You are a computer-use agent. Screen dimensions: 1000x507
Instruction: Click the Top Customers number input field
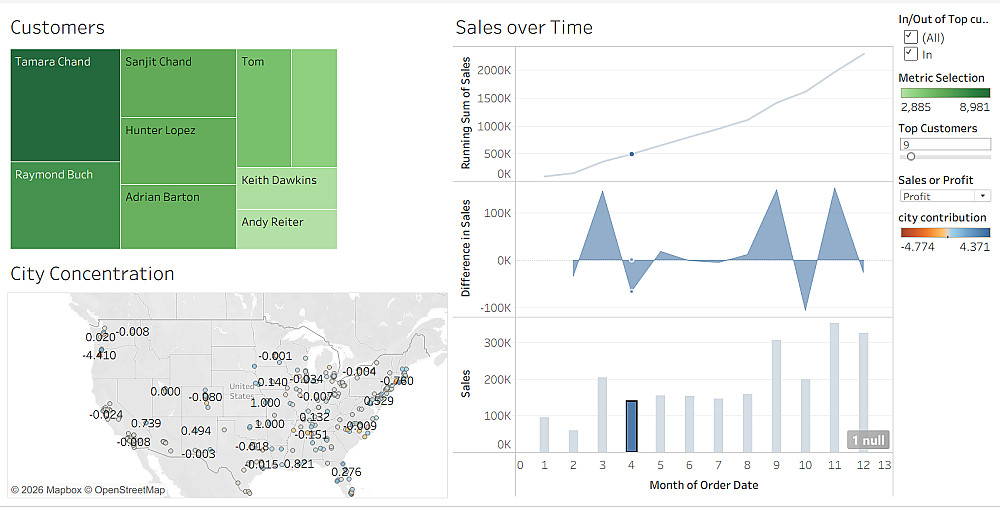945,145
